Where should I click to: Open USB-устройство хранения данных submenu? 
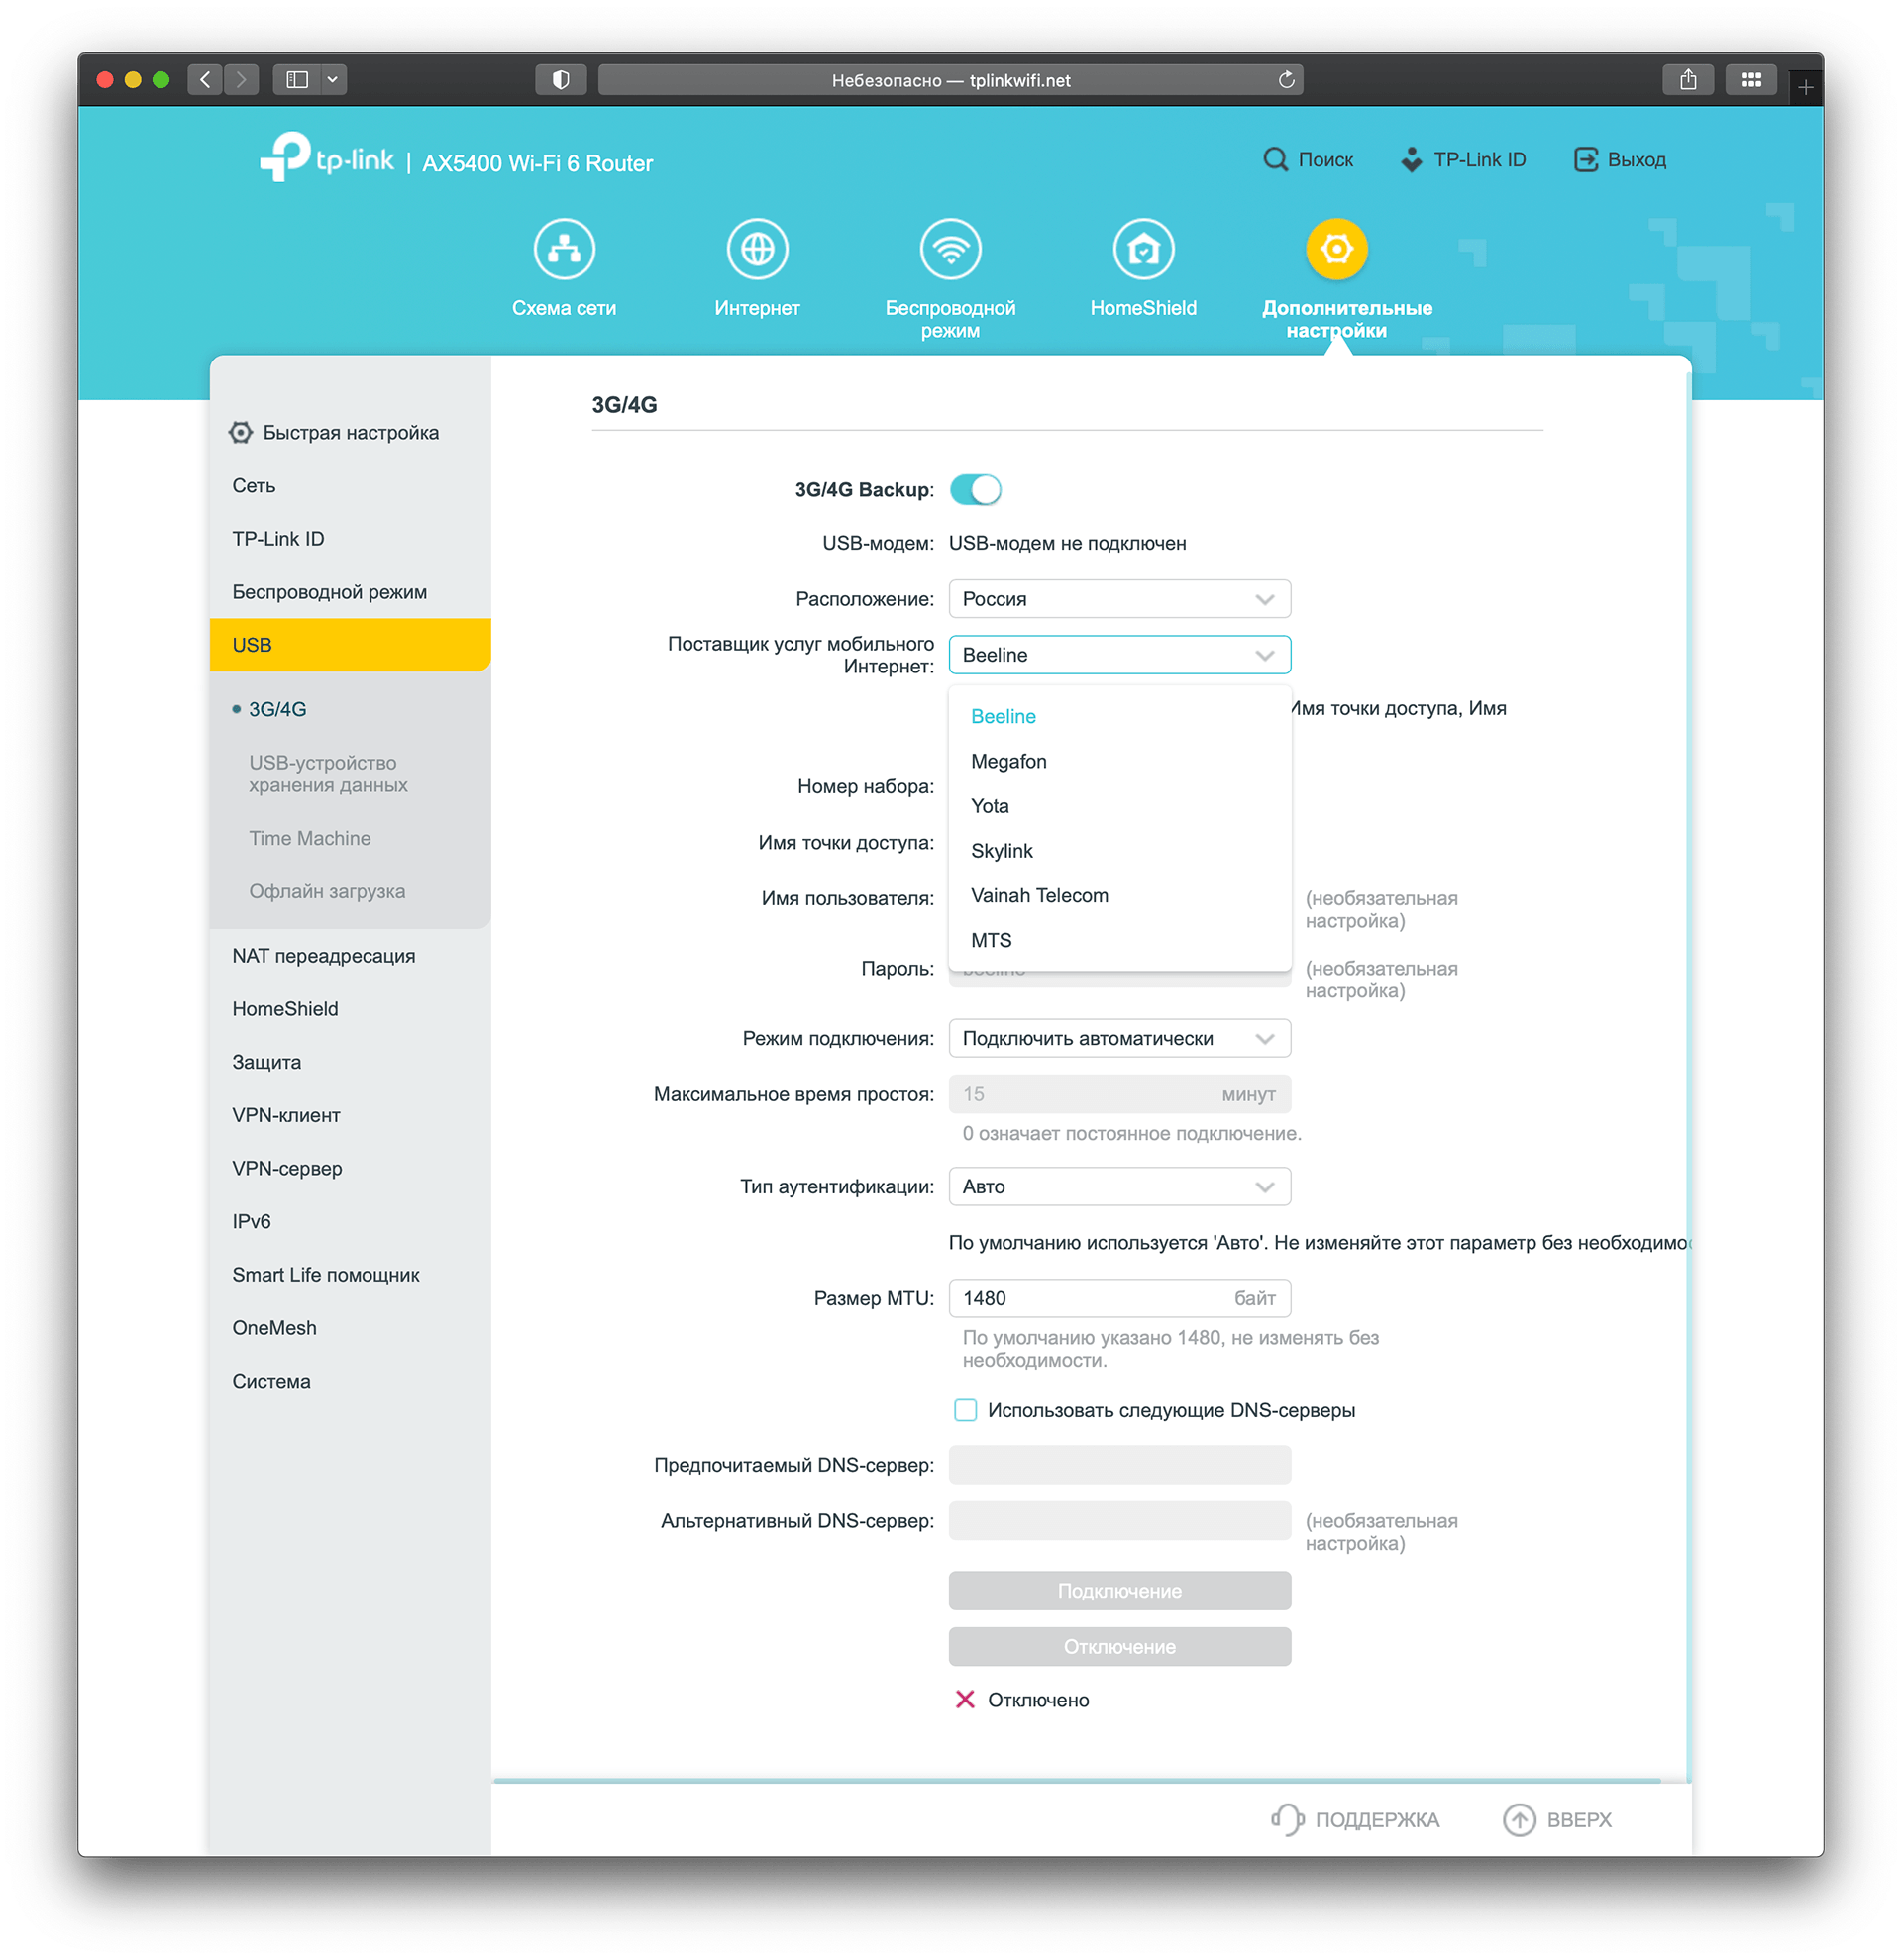pyautogui.click(x=350, y=774)
